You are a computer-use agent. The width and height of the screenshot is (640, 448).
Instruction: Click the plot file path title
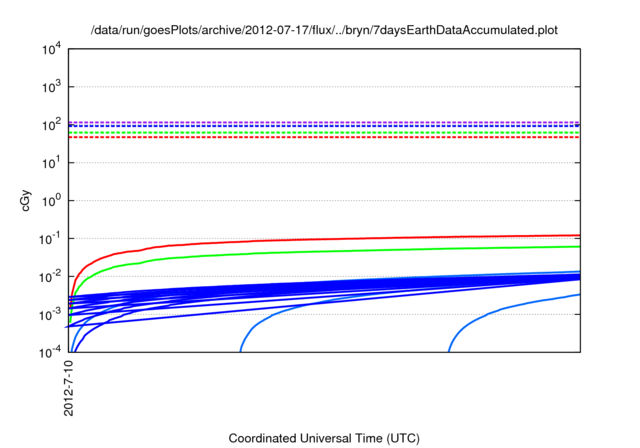click(x=324, y=31)
